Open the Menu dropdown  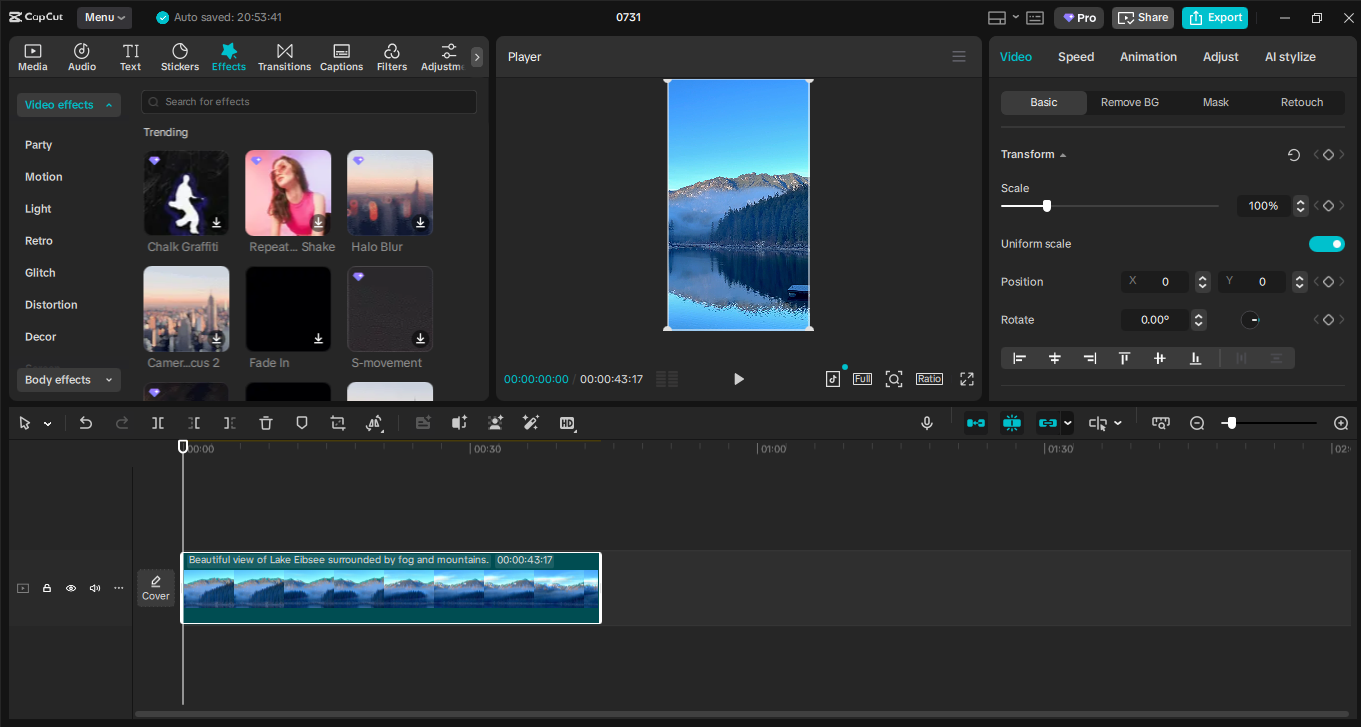[104, 17]
